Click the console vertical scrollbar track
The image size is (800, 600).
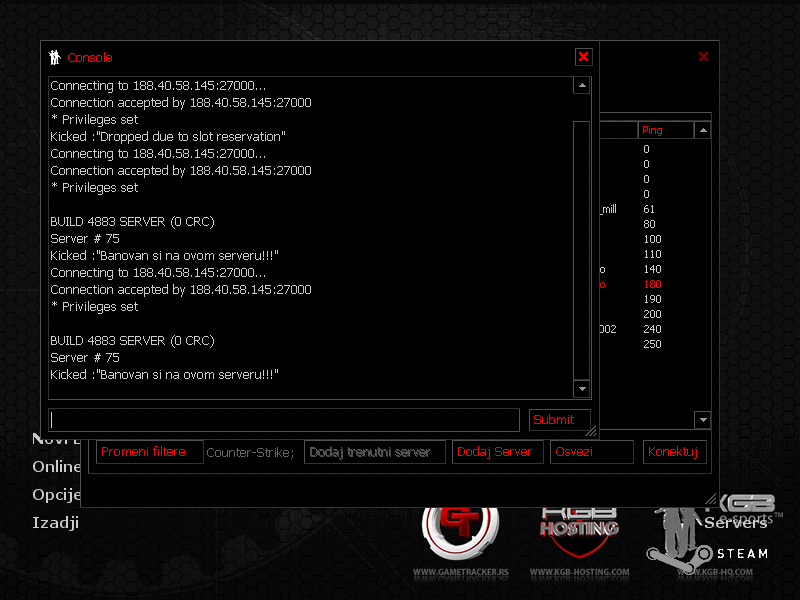581,248
